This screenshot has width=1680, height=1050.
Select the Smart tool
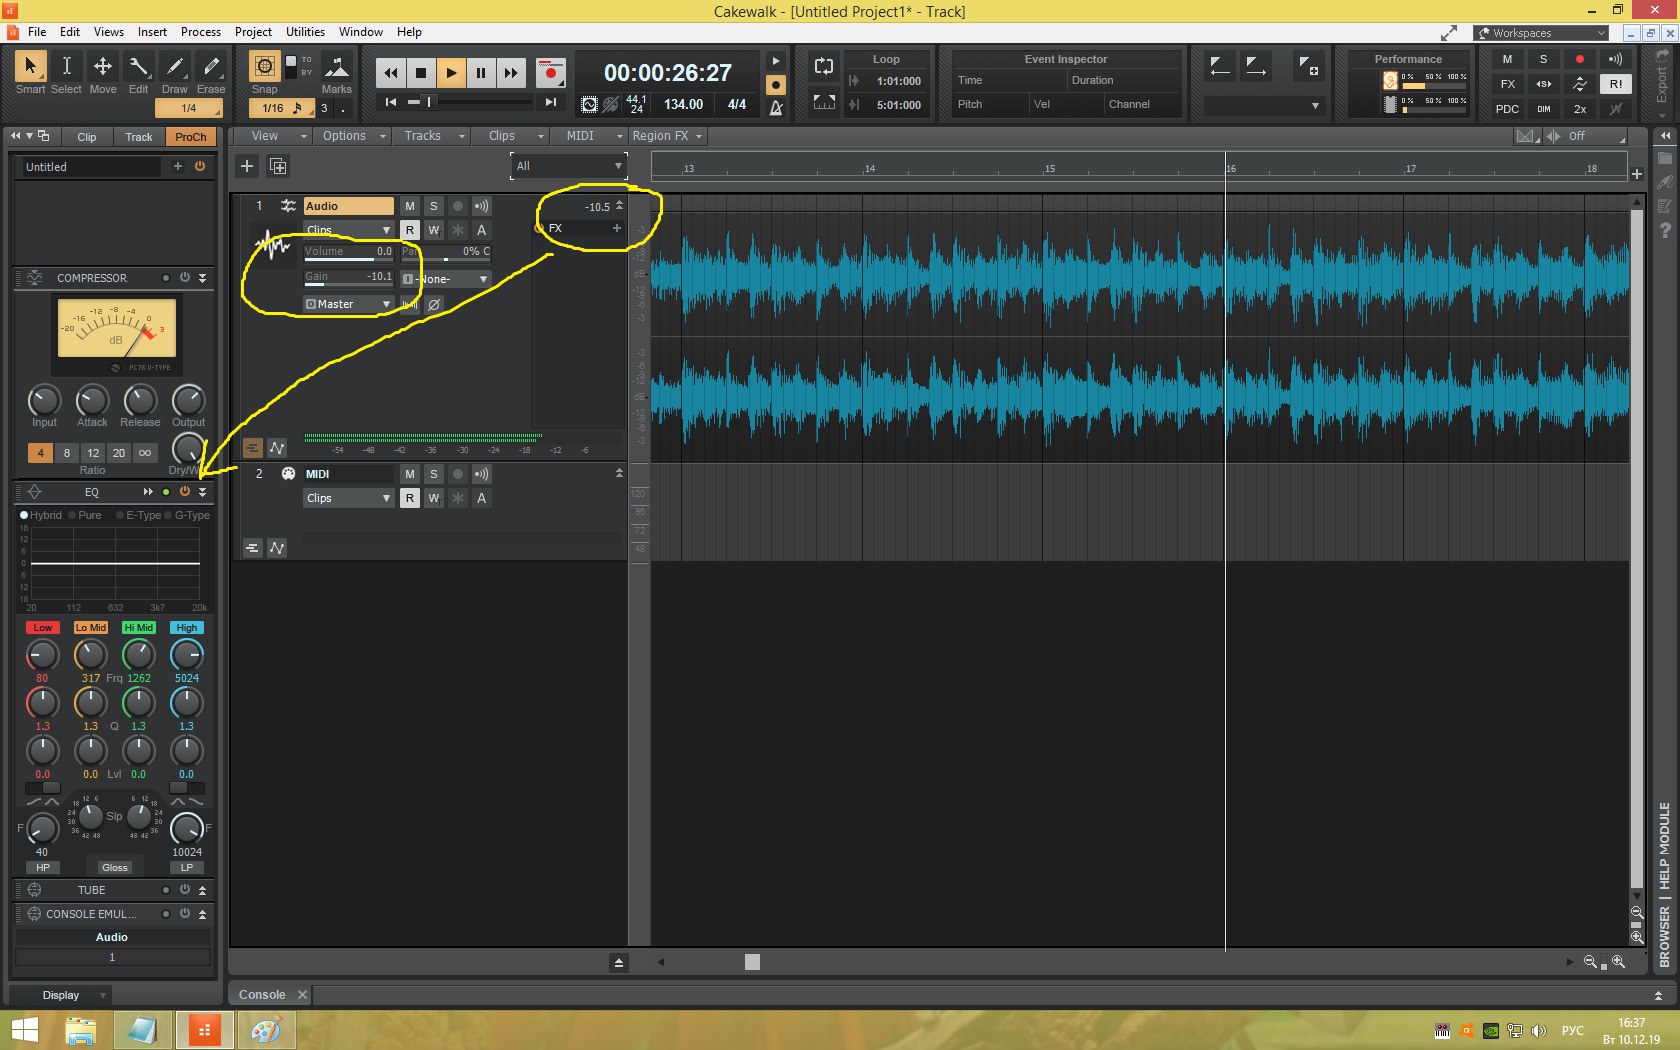coord(30,66)
